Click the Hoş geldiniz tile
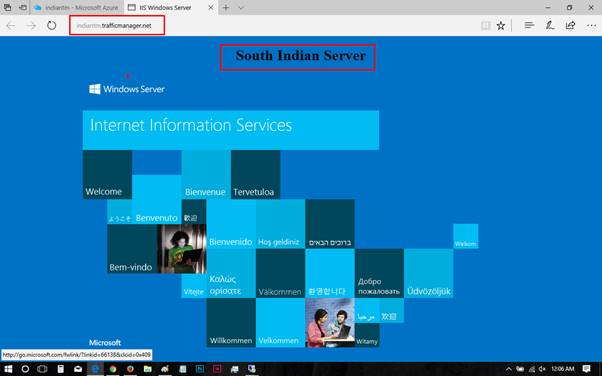Image resolution: width=602 pixels, height=376 pixels. 280,224
